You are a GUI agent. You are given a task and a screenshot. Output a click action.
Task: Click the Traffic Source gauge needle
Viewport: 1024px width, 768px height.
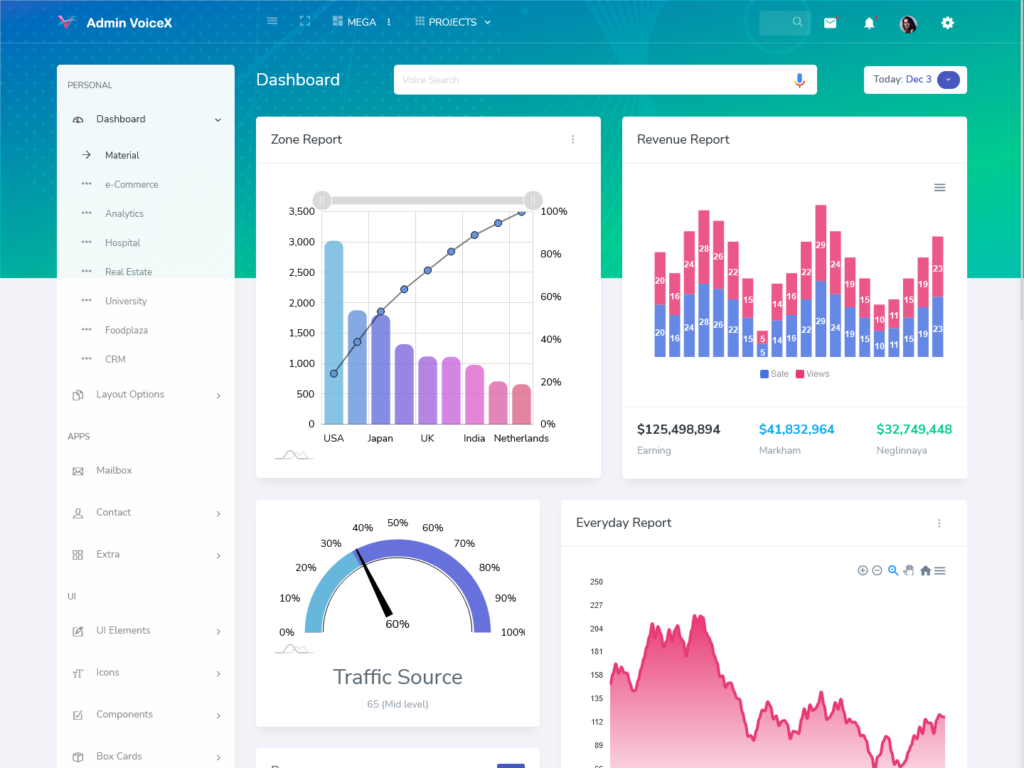(x=373, y=584)
